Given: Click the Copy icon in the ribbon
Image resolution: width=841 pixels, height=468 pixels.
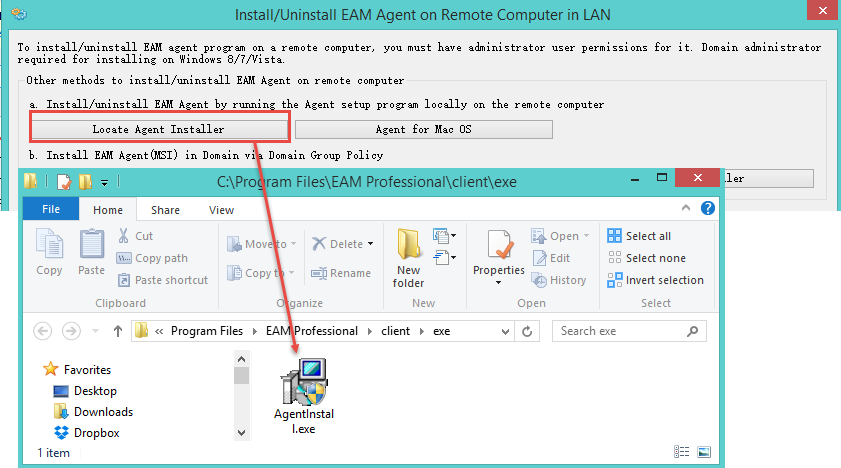Looking at the screenshot, I should (49, 251).
